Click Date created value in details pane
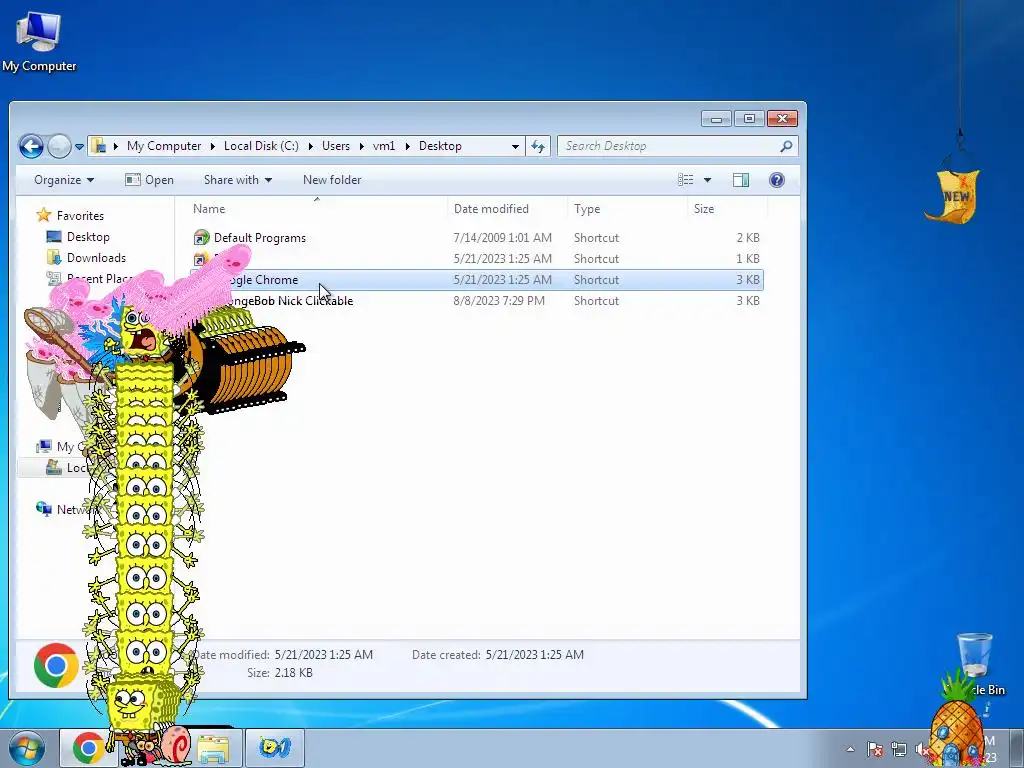Image resolution: width=1024 pixels, height=768 pixels. pyautogui.click(x=535, y=654)
